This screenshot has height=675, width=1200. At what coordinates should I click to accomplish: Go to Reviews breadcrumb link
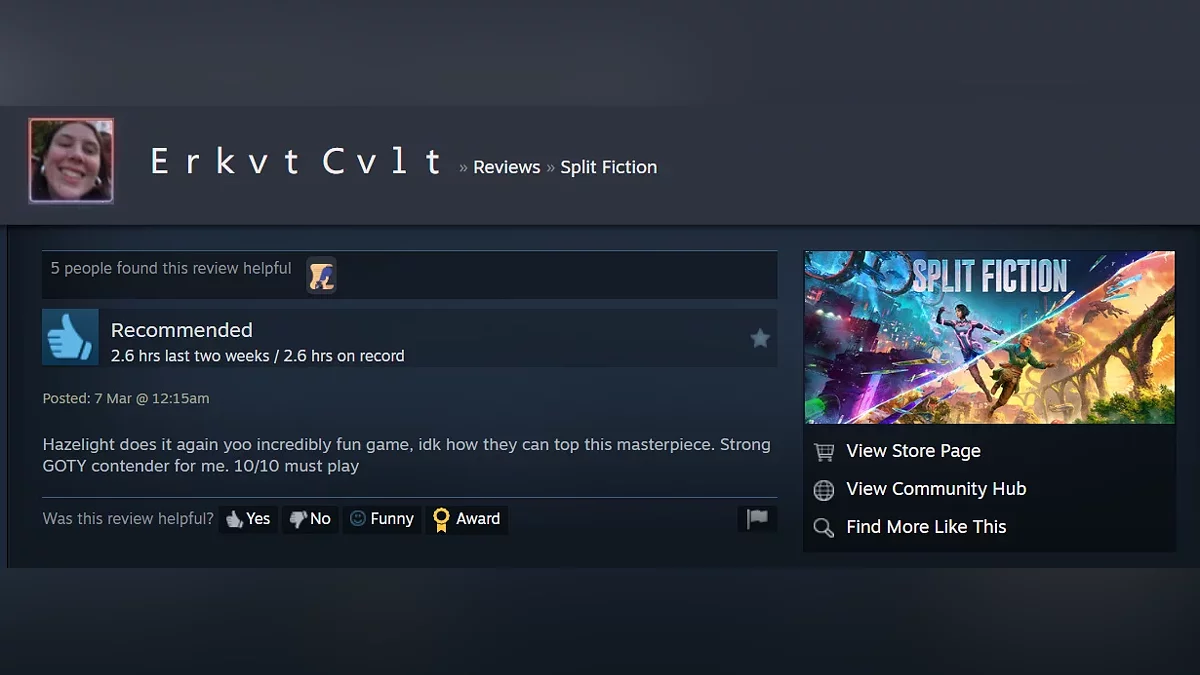(507, 167)
